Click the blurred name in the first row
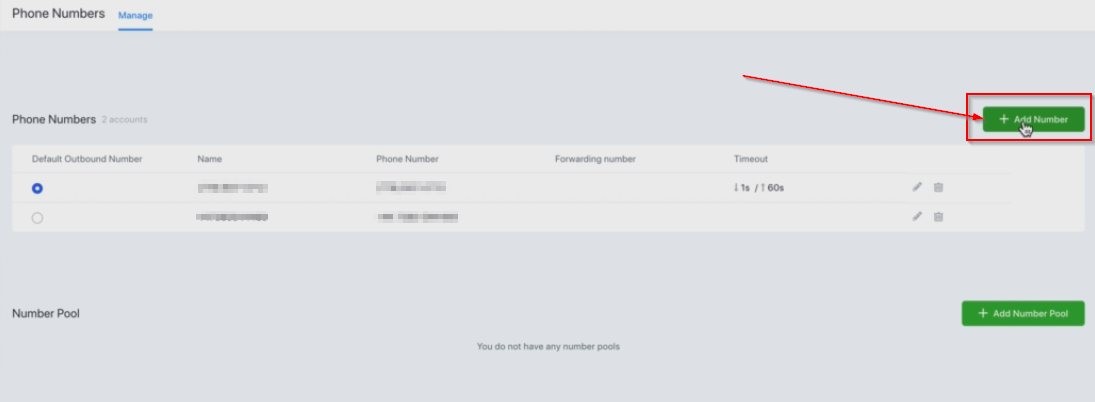 pyautogui.click(x=233, y=188)
